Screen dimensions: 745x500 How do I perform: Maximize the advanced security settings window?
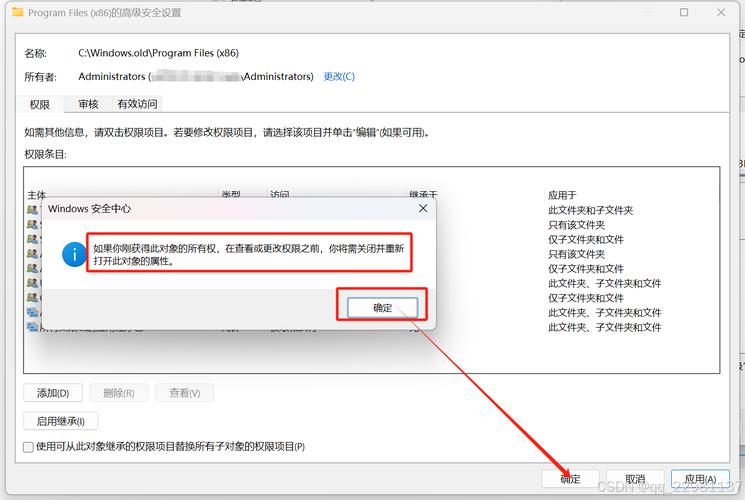684,12
